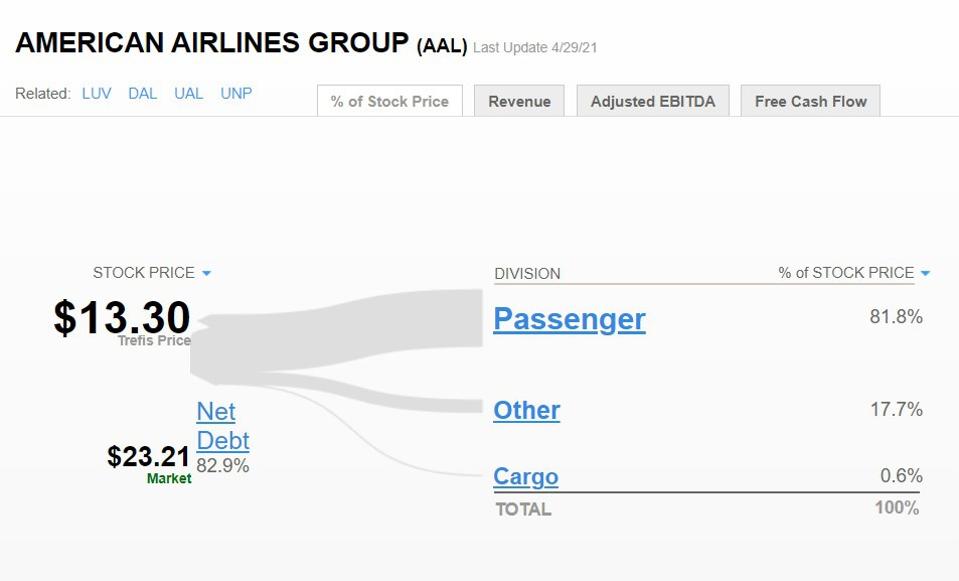Image resolution: width=959 pixels, height=581 pixels.
Task: Click the wide Passenger flow band in chart
Action: (x=400, y=320)
